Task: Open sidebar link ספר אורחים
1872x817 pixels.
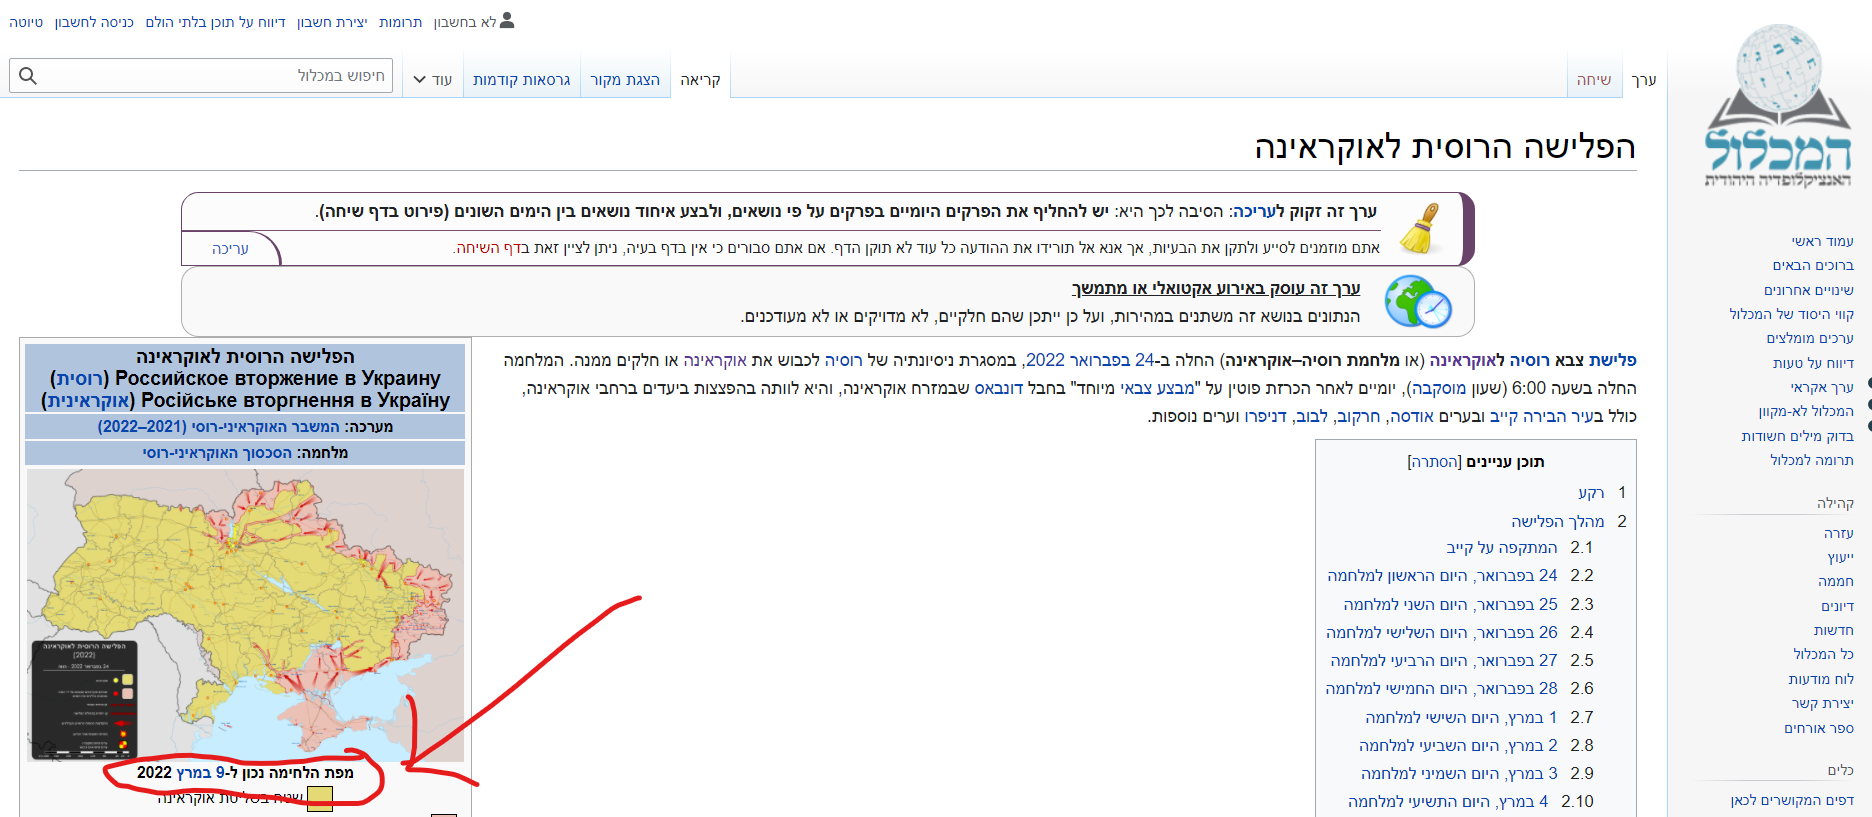Action: [1819, 728]
